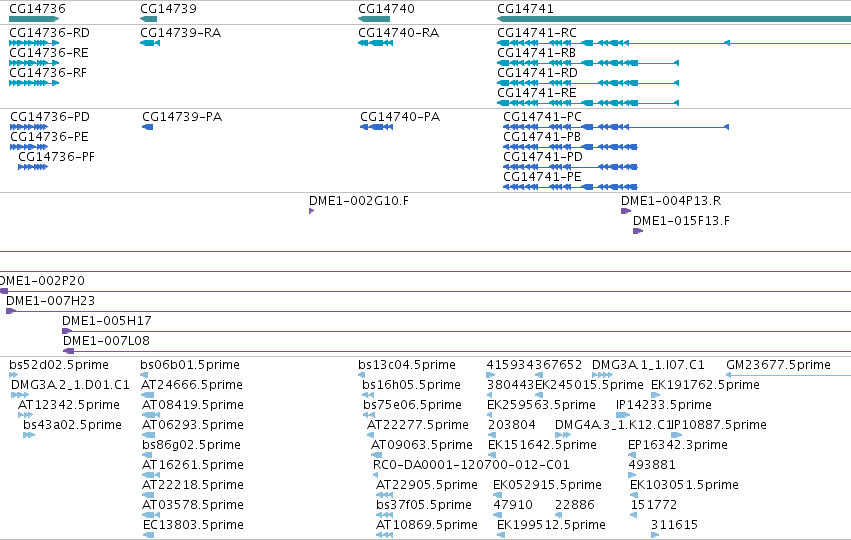Image resolution: width=851 pixels, height=540 pixels.
Task: Choose the CG14739-PA protein label
Action: point(182,117)
